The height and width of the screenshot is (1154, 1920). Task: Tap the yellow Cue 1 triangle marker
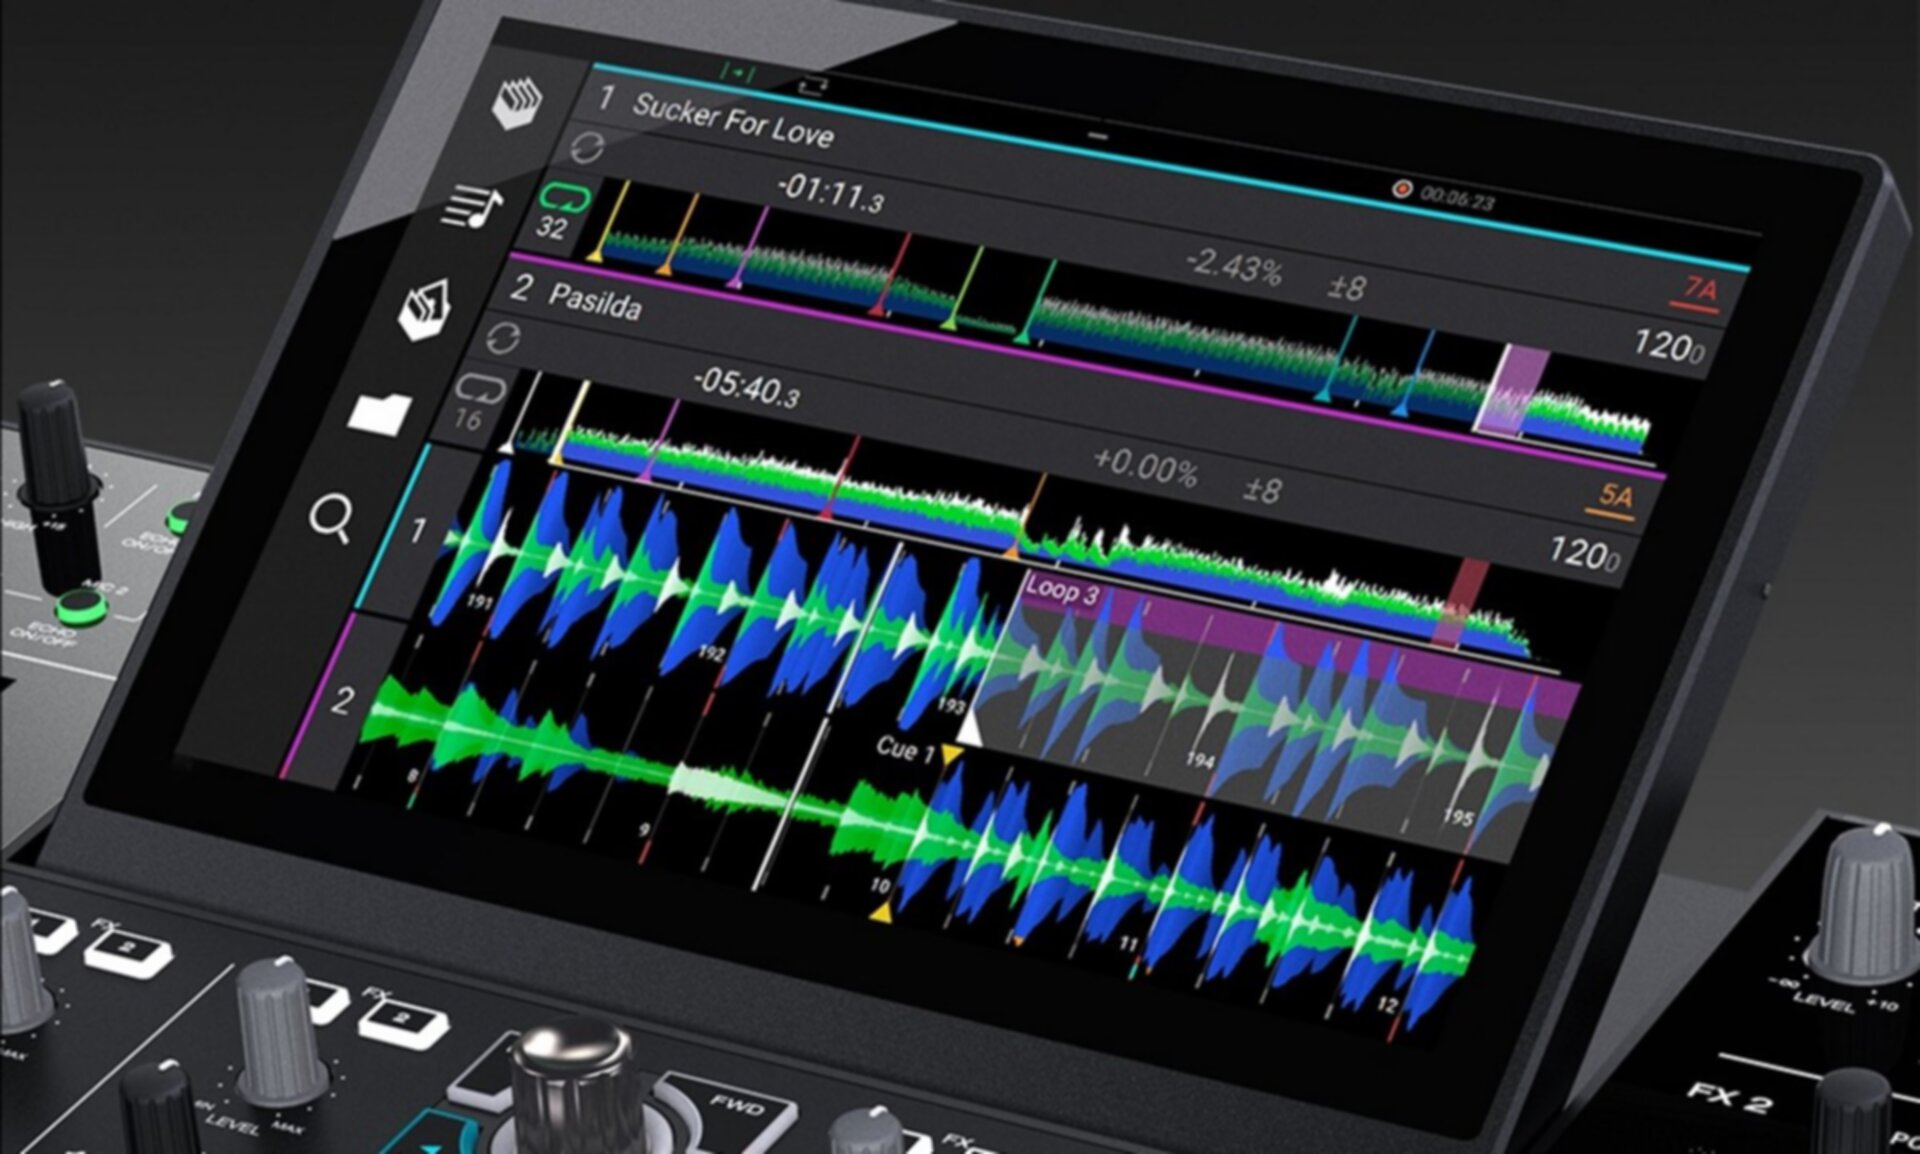point(951,752)
